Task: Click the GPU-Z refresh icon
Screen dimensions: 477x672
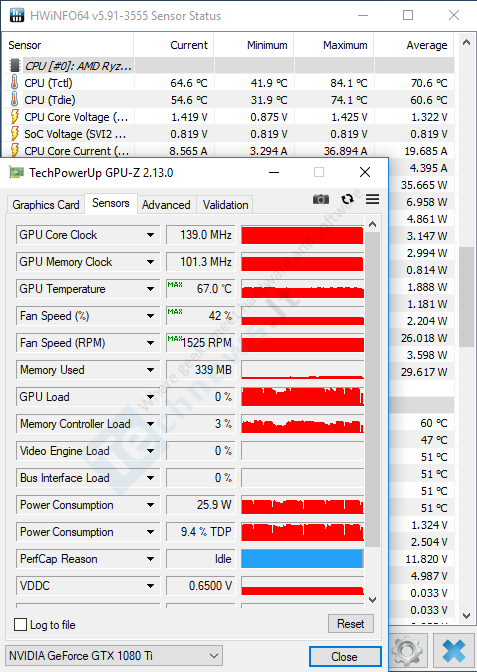Action: pos(347,199)
